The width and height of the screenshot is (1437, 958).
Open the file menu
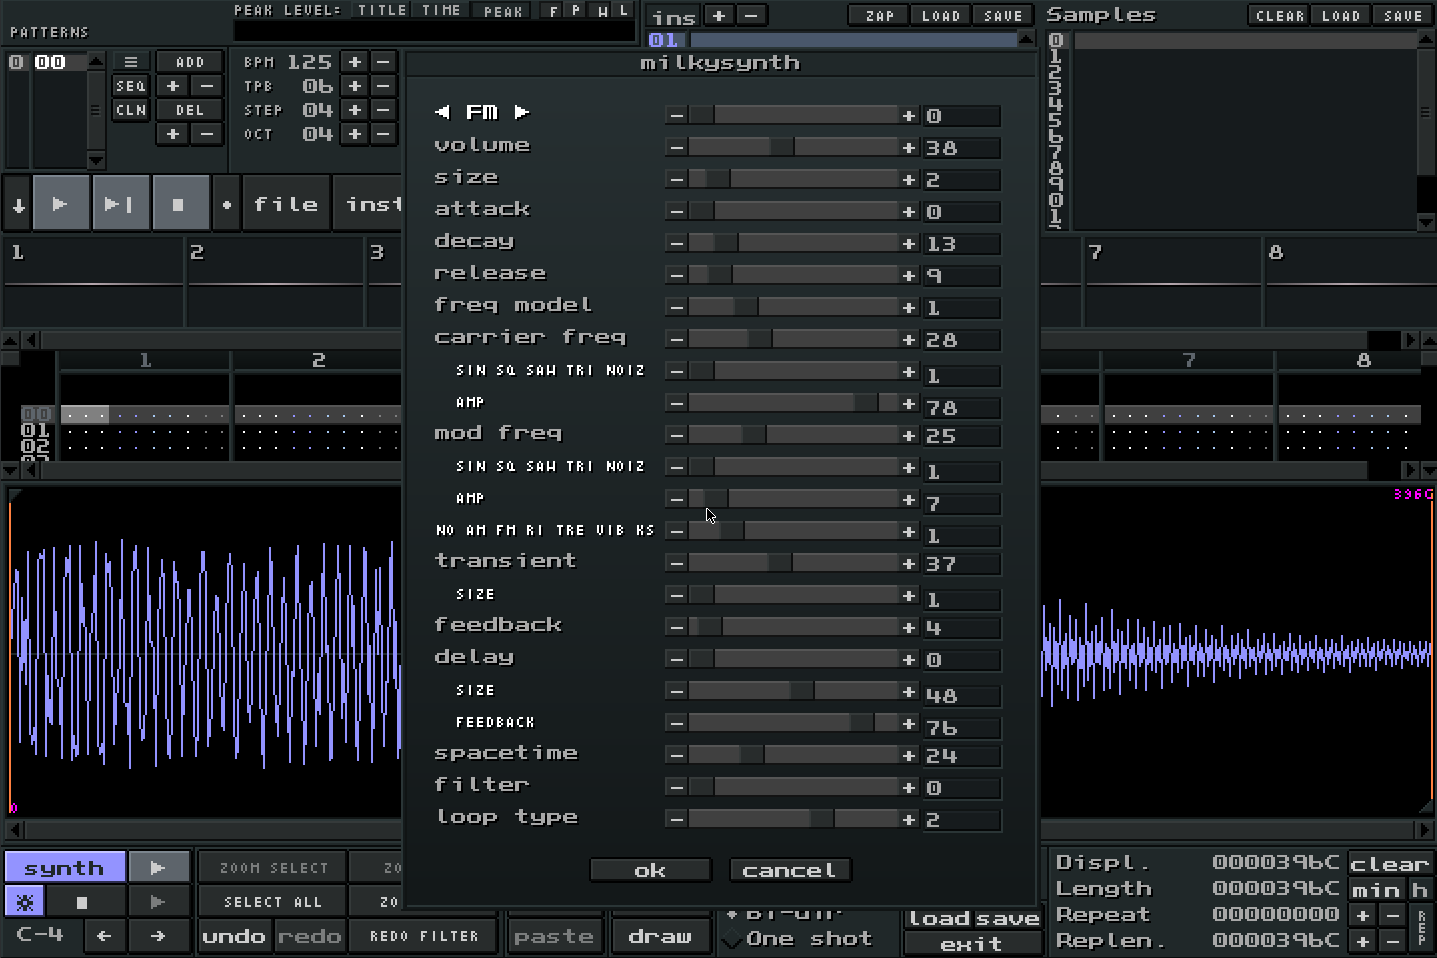(285, 204)
